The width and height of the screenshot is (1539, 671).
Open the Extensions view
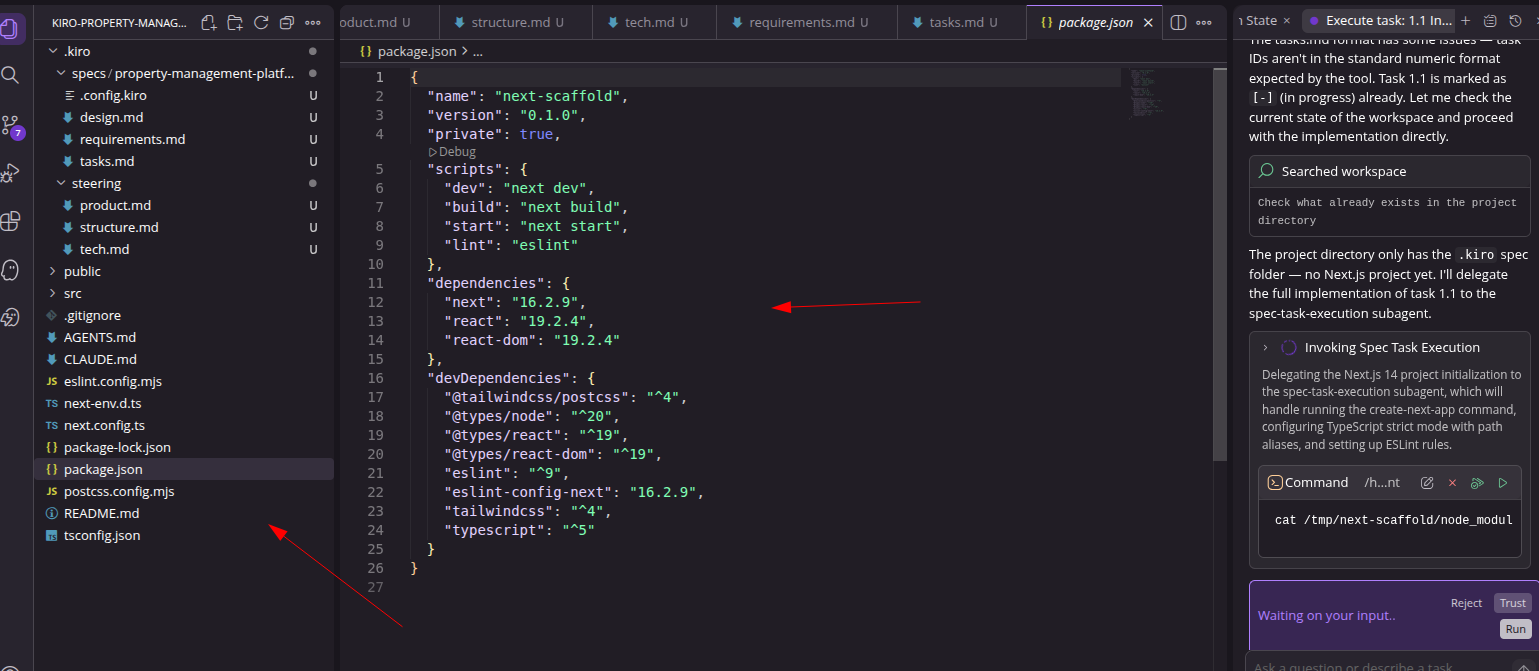(11, 221)
